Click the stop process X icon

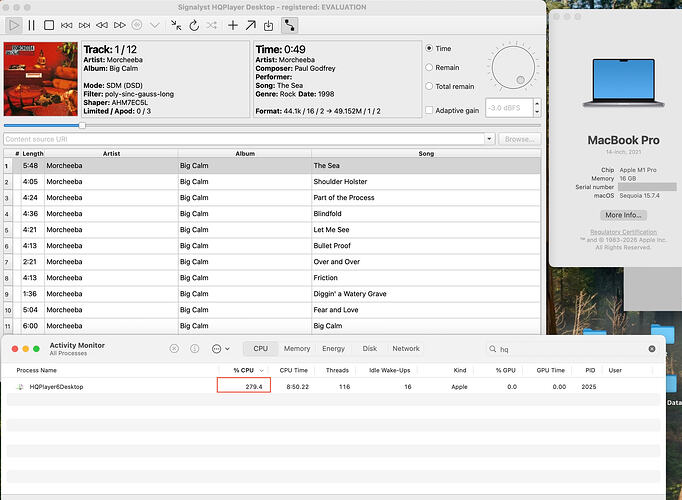pyautogui.click(x=174, y=349)
